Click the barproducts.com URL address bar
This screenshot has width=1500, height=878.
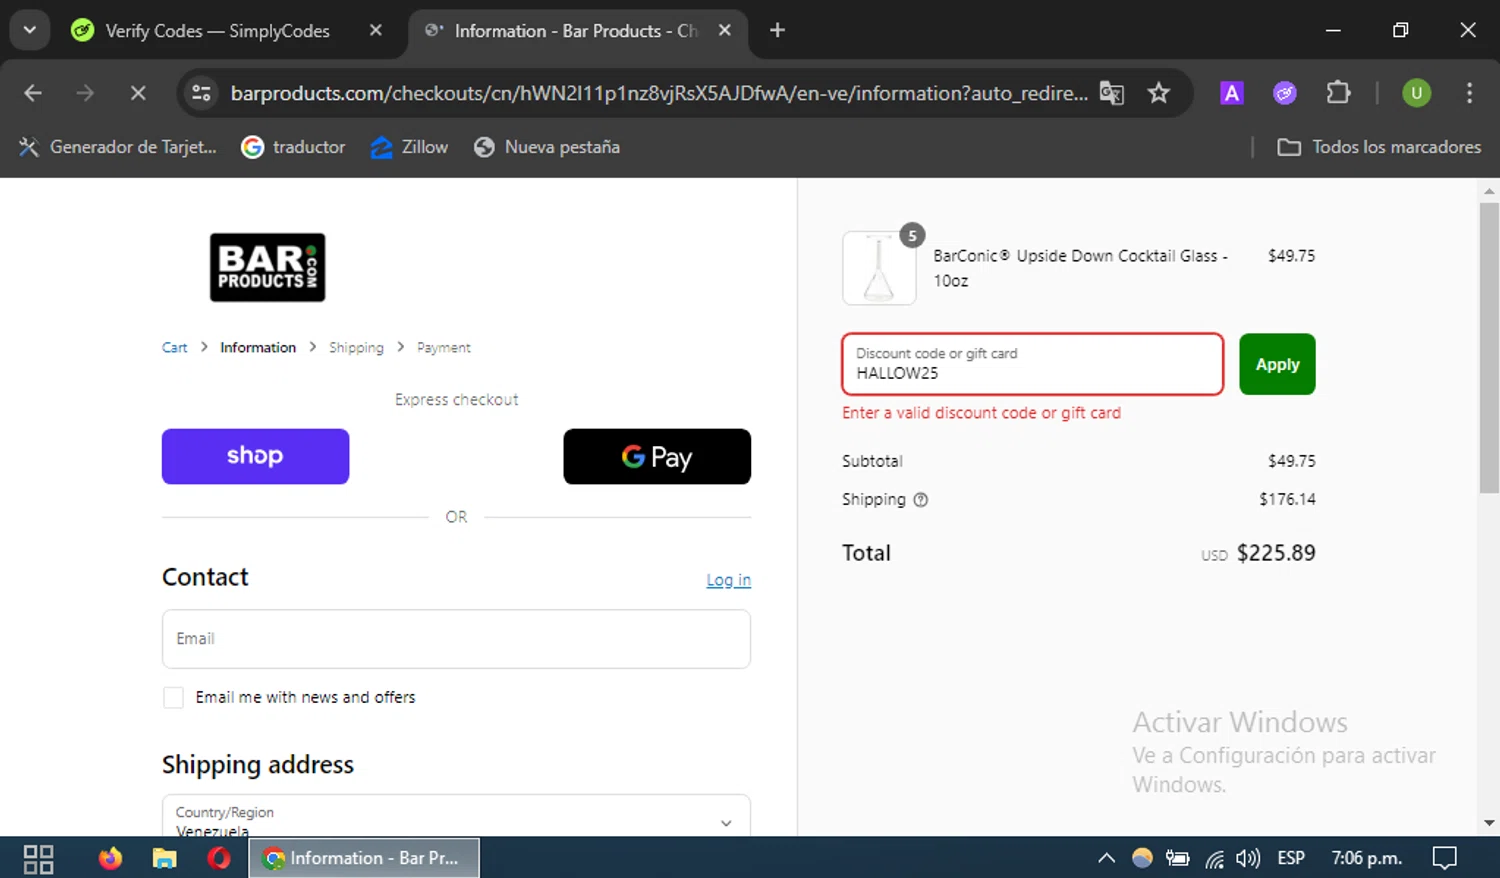click(x=659, y=93)
